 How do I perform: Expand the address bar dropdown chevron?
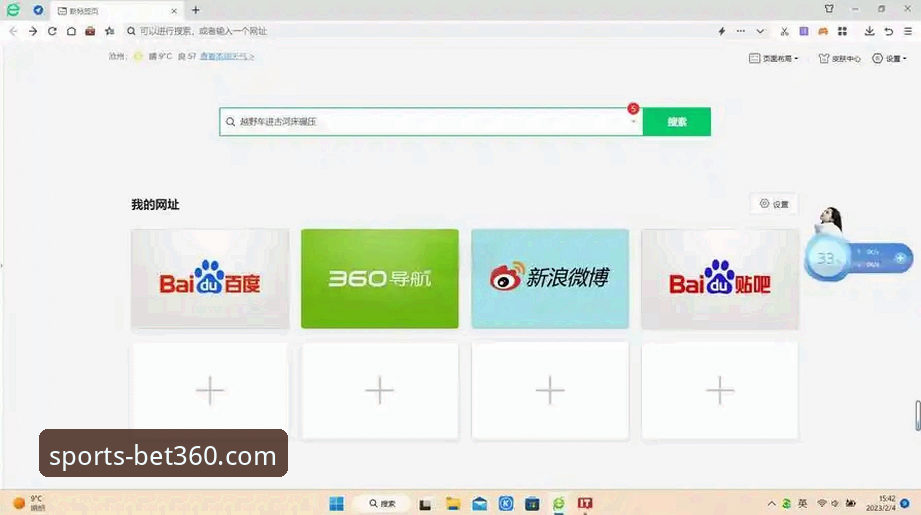[760, 31]
